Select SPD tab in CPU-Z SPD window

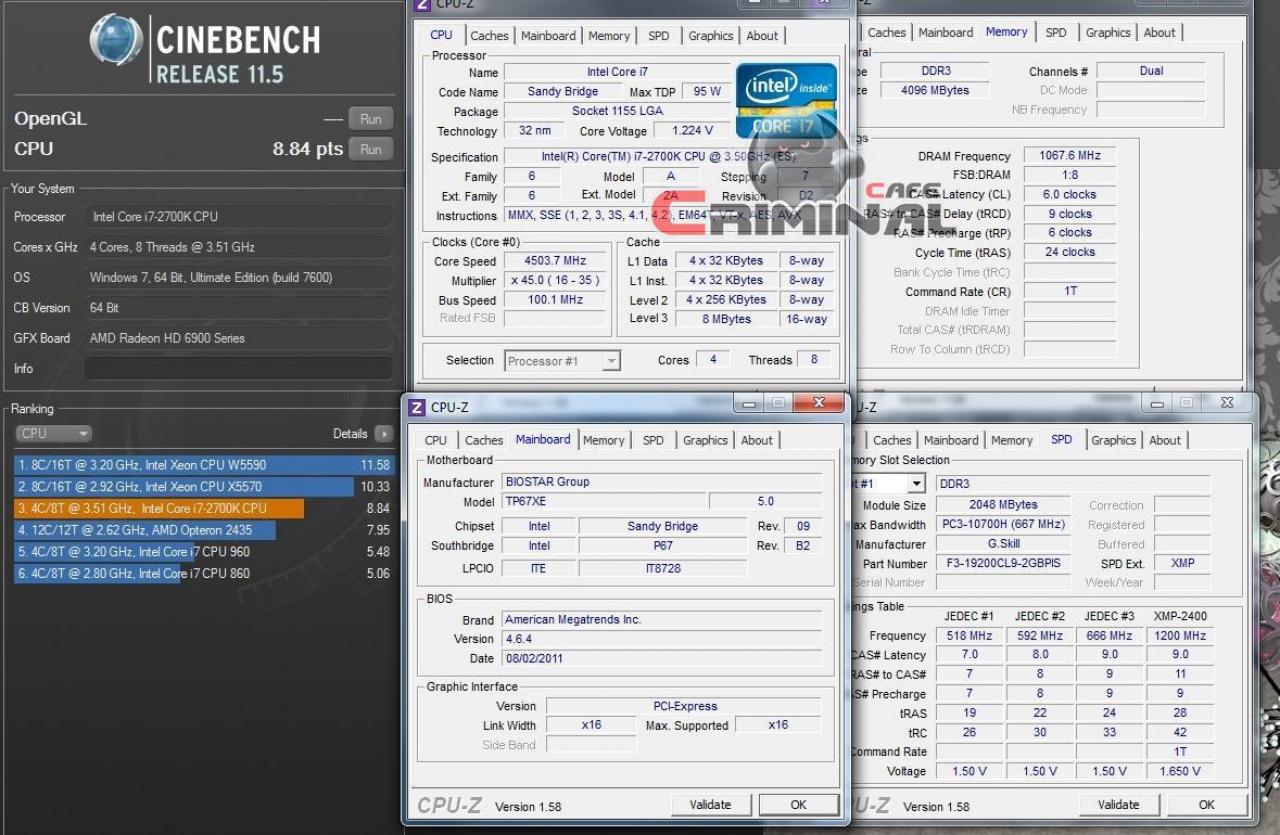[x=1062, y=439]
